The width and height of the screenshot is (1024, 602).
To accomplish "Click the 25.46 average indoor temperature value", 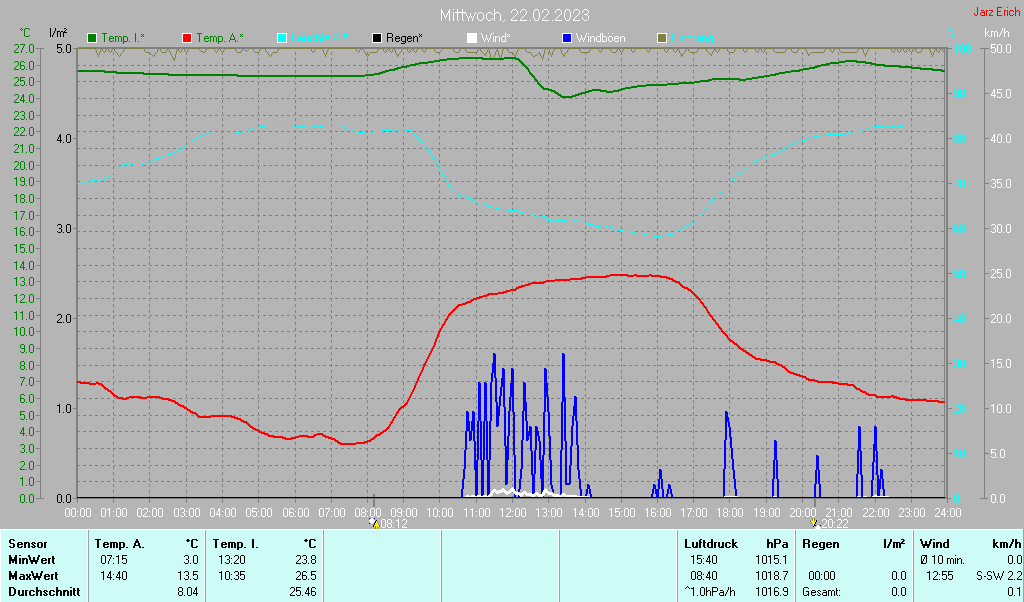I will pos(303,592).
